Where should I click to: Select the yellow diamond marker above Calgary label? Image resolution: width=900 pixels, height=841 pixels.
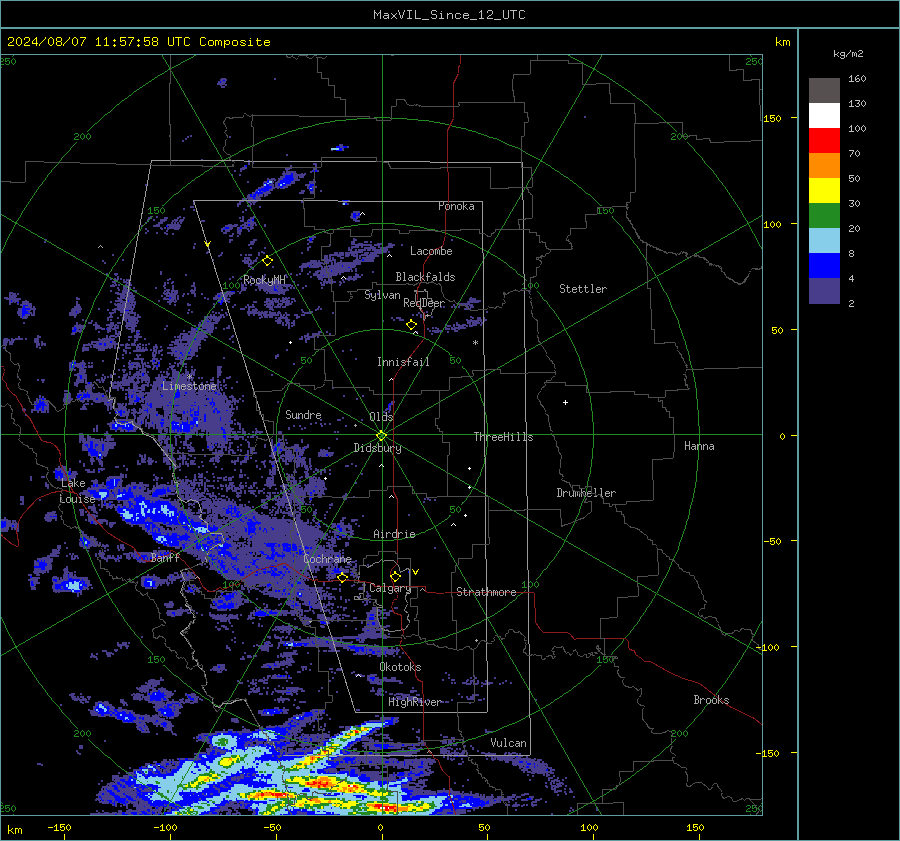[x=395, y=576]
